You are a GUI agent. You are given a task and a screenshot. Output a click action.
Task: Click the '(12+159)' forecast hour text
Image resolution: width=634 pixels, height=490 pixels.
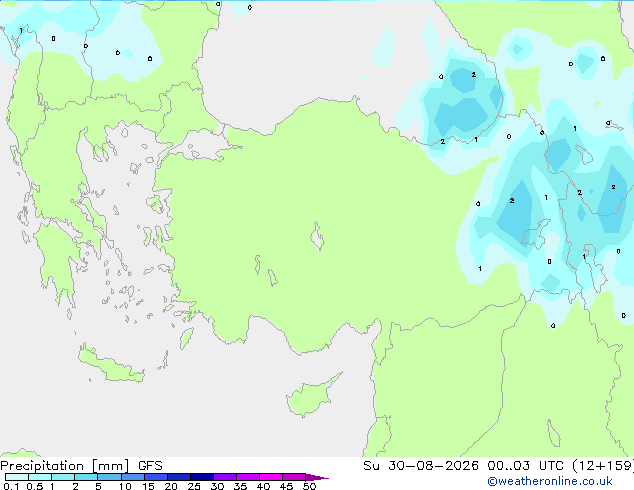coord(603,466)
